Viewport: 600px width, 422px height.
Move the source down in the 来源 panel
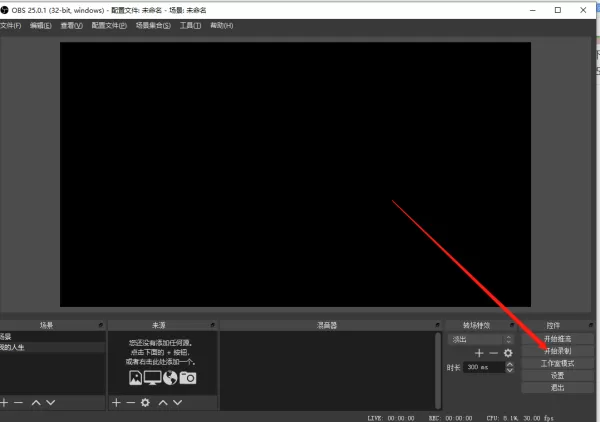(177, 402)
